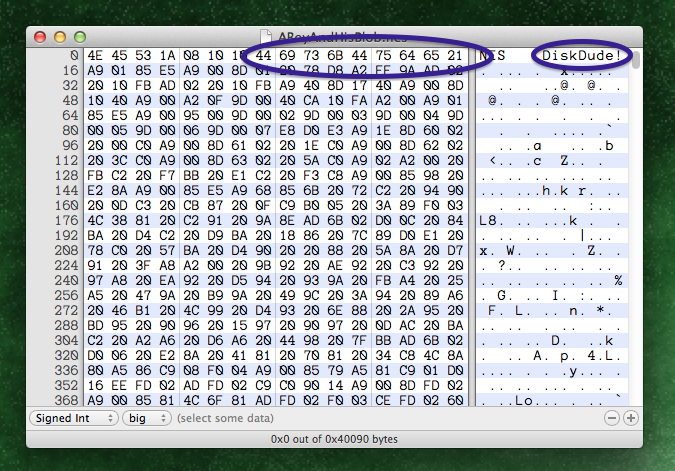The width and height of the screenshot is (675, 471).
Task: Minimize the window using the yellow button
Action: tap(60, 37)
